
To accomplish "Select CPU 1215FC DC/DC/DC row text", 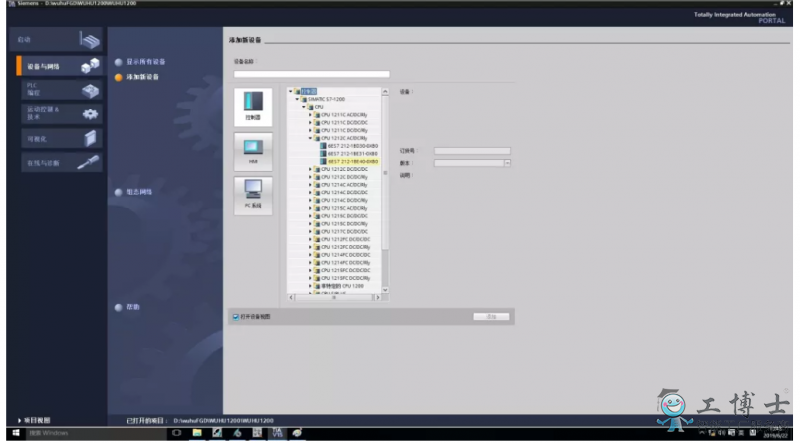I will [345, 270].
